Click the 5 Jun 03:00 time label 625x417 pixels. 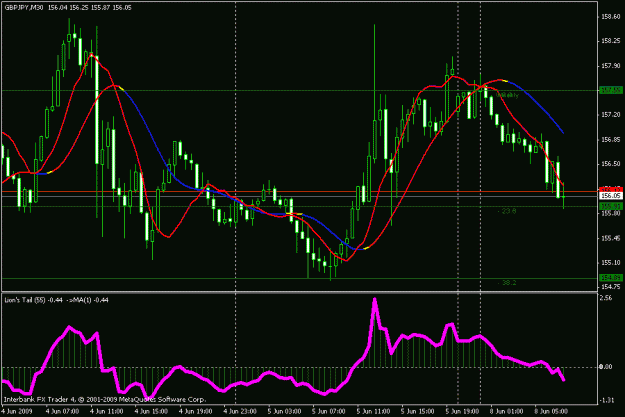284,411
